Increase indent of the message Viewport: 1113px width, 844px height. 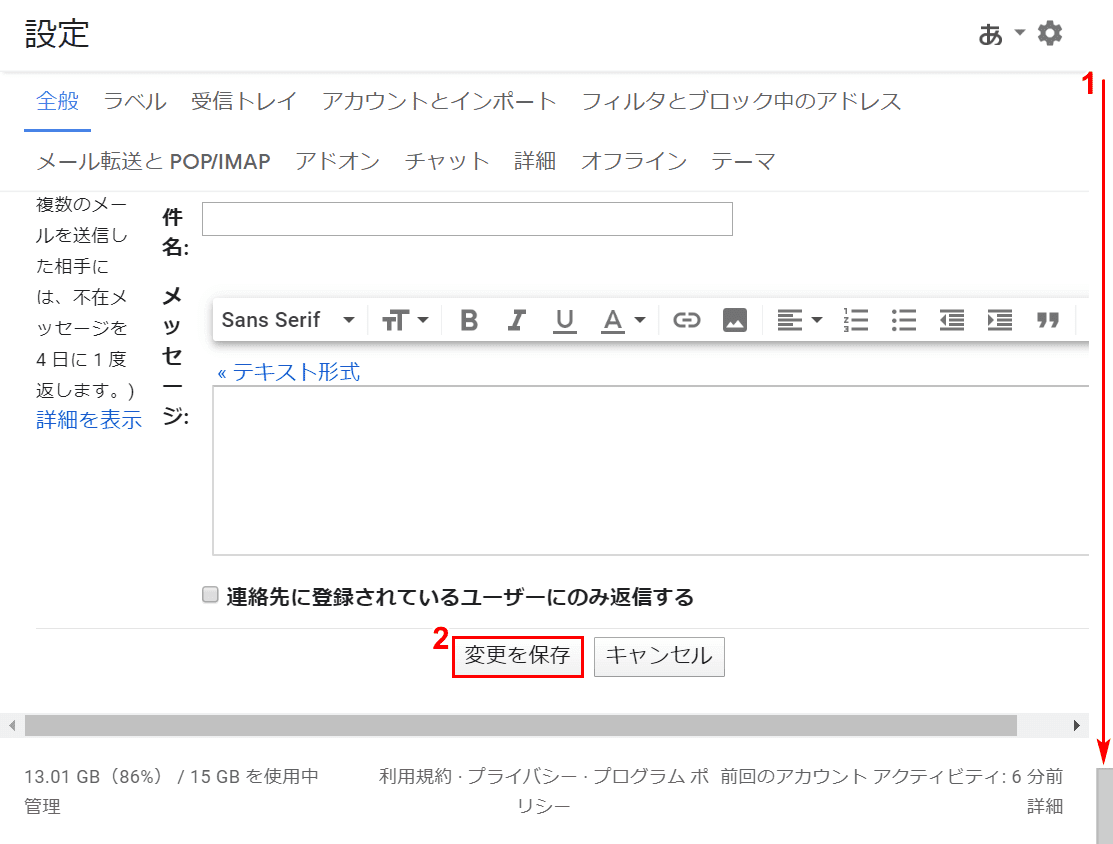(x=999, y=320)
